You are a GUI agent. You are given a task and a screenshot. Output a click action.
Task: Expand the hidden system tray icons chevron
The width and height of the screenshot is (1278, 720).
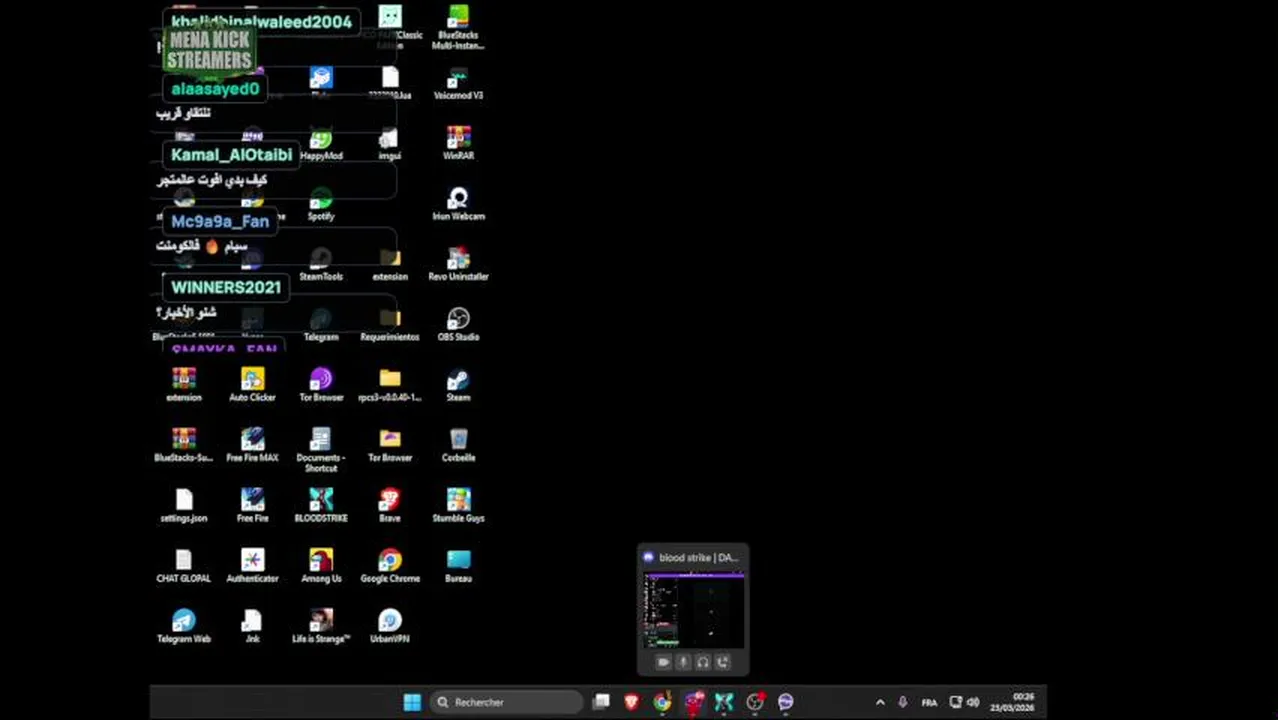(880, 702)
